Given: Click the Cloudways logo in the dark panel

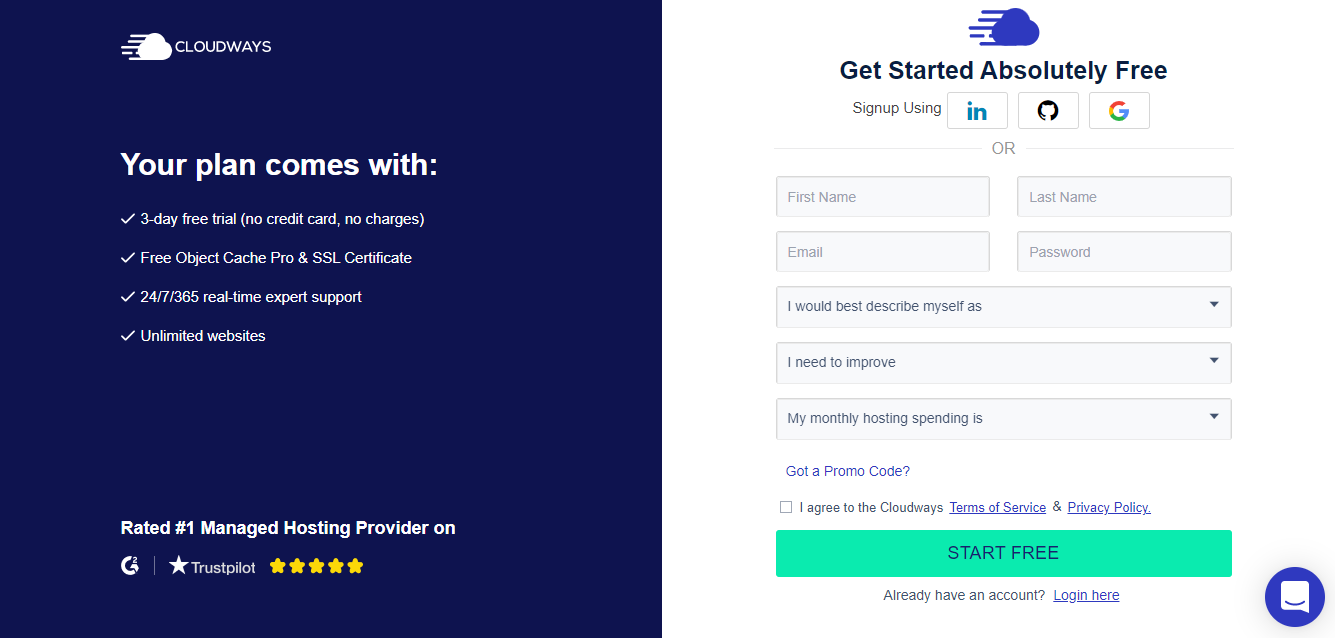Looking at the screenshot, I should (196, 46).
